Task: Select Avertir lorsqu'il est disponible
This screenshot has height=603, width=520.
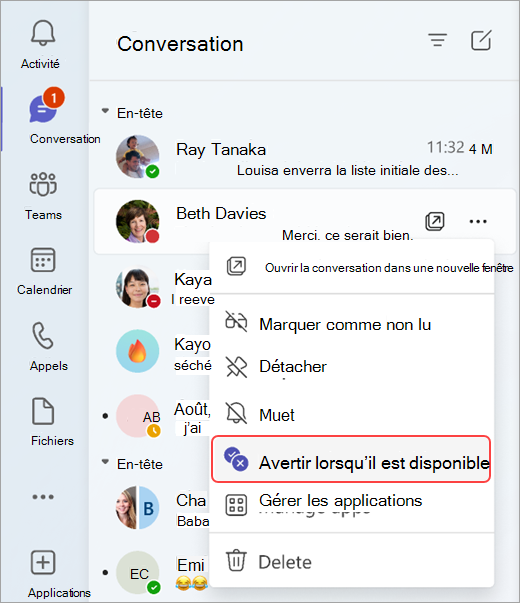Action: click(351, 459)
